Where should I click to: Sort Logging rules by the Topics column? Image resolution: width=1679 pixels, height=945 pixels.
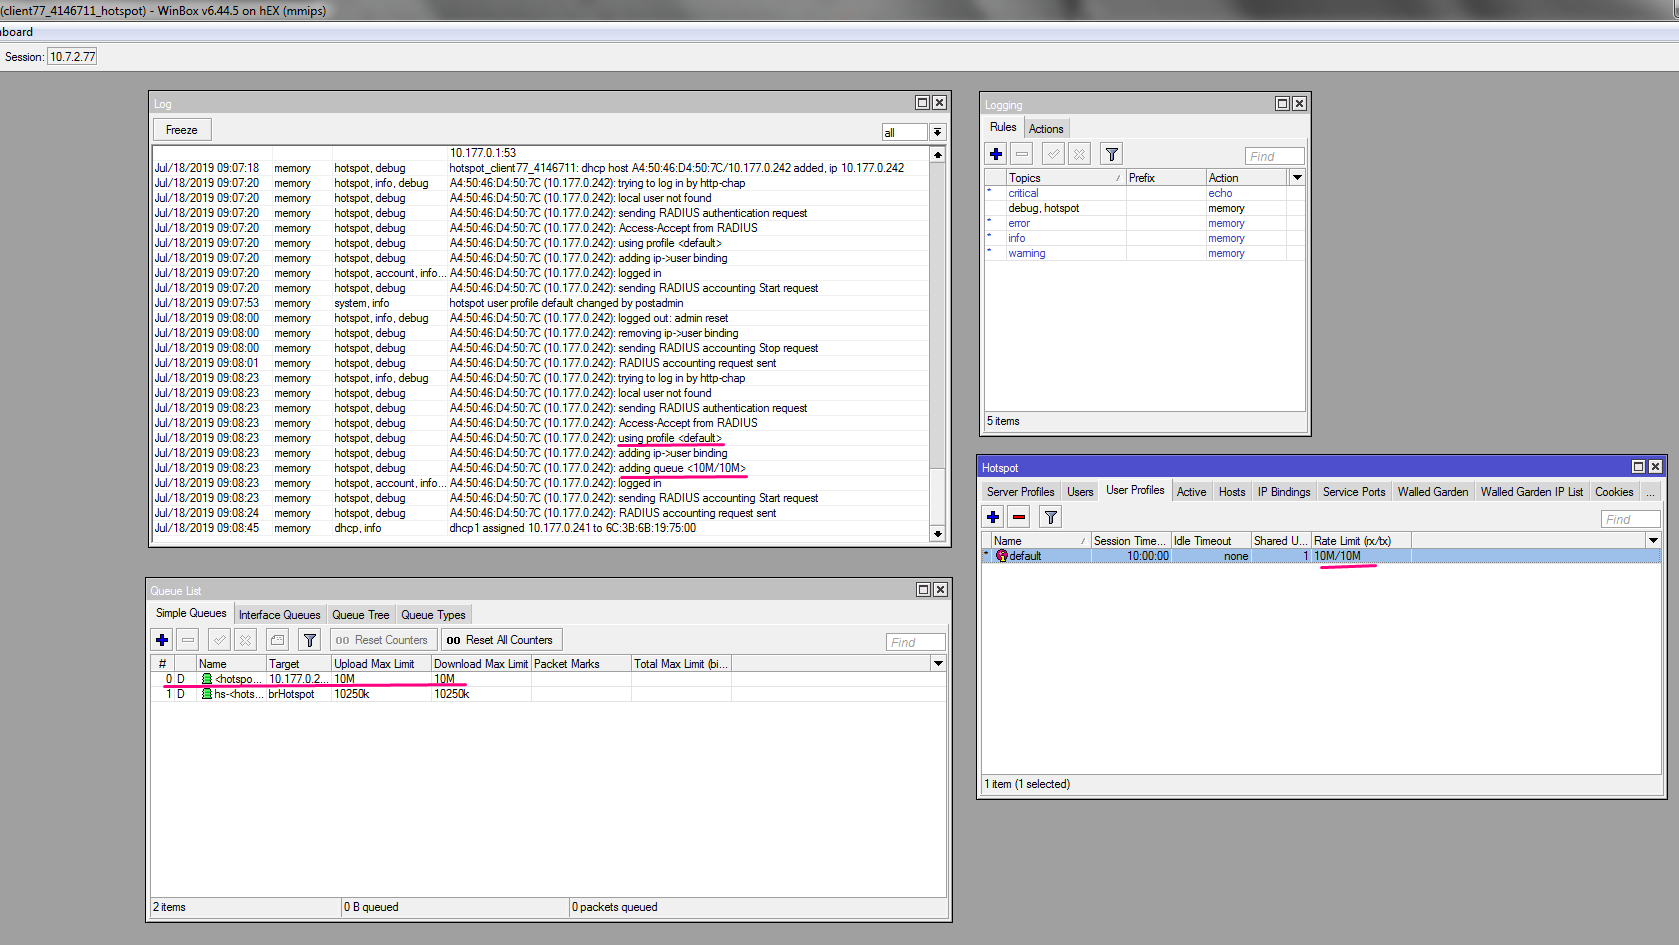(1065, 178)
